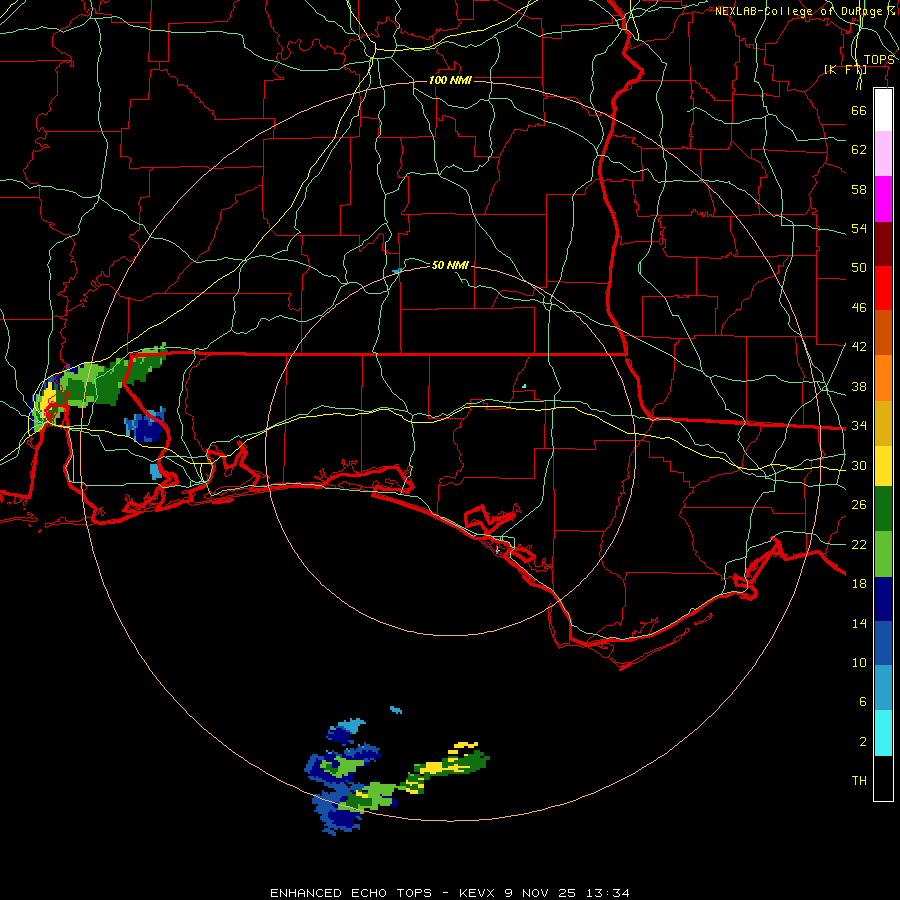900x900 pixels.
Task: Click the light green legend swatch
Action: point(883,554)
